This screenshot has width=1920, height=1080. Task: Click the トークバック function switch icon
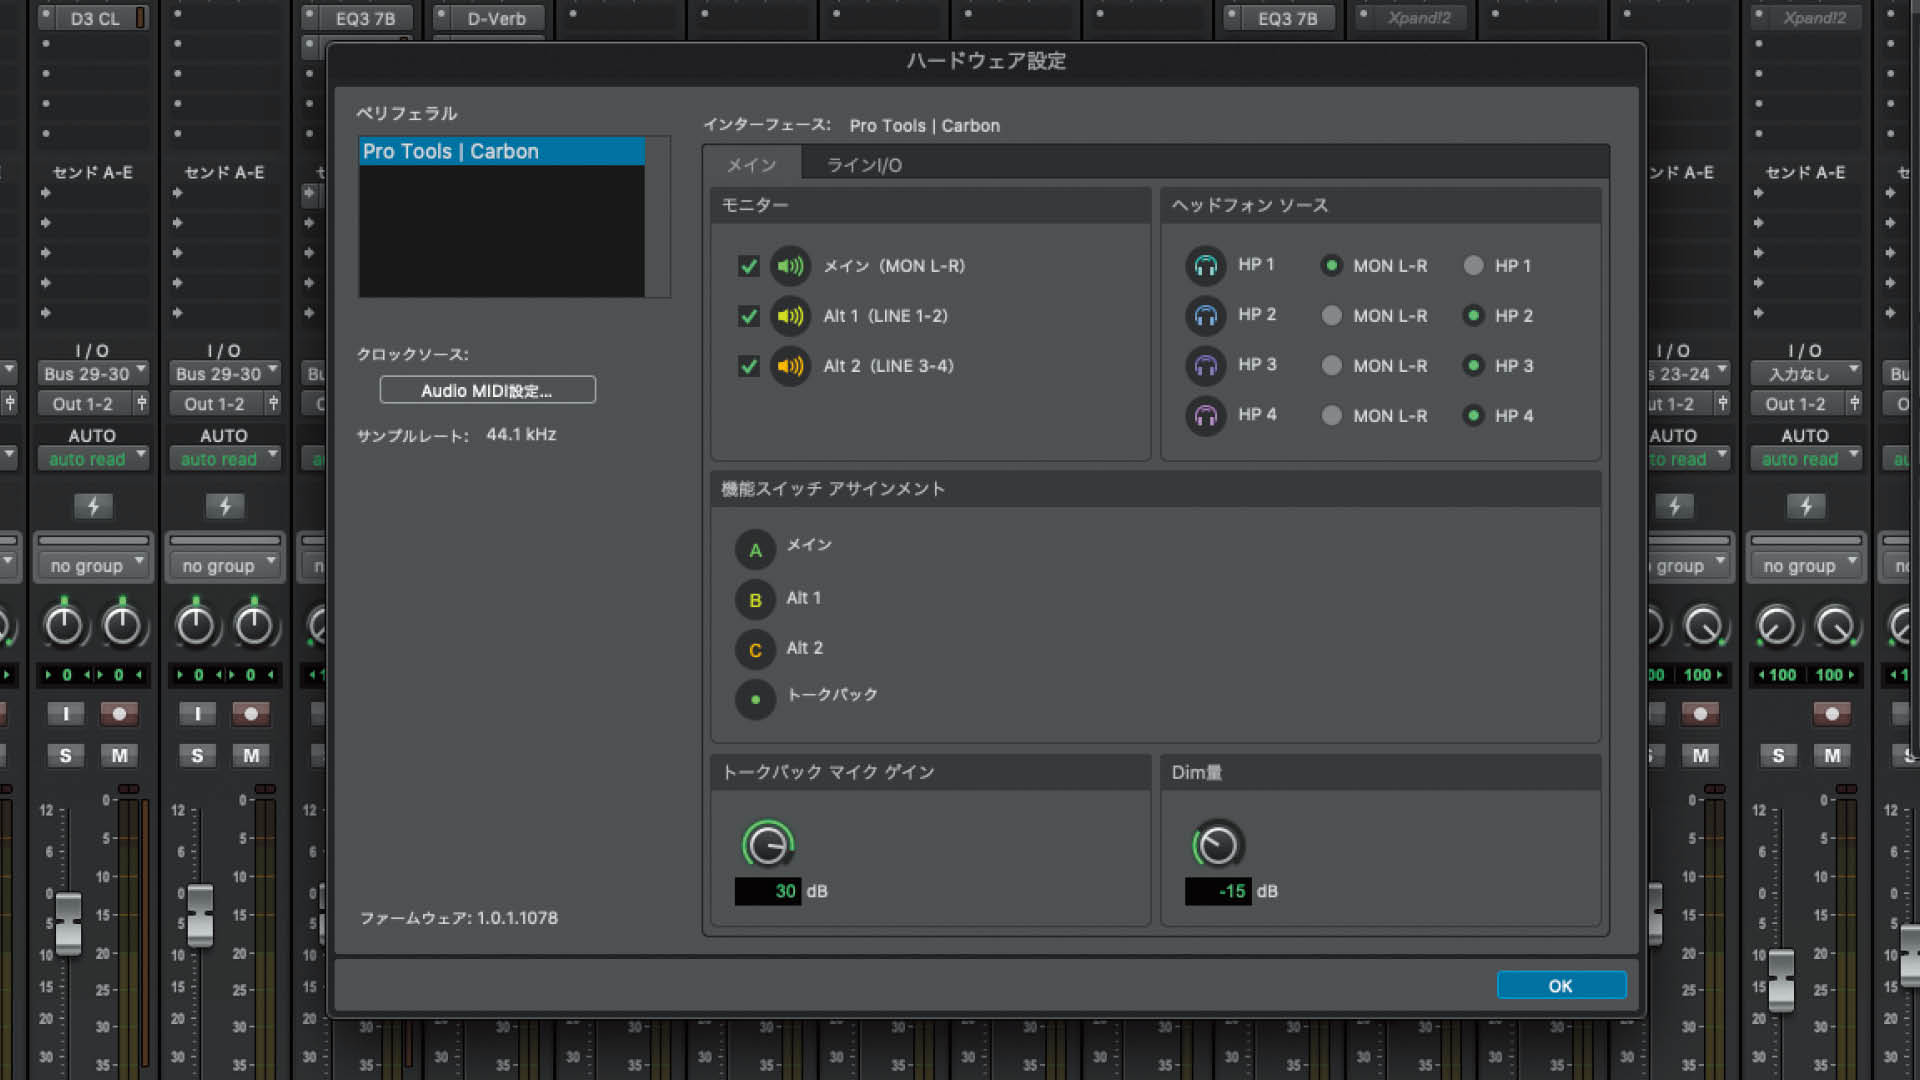[755, 699]
